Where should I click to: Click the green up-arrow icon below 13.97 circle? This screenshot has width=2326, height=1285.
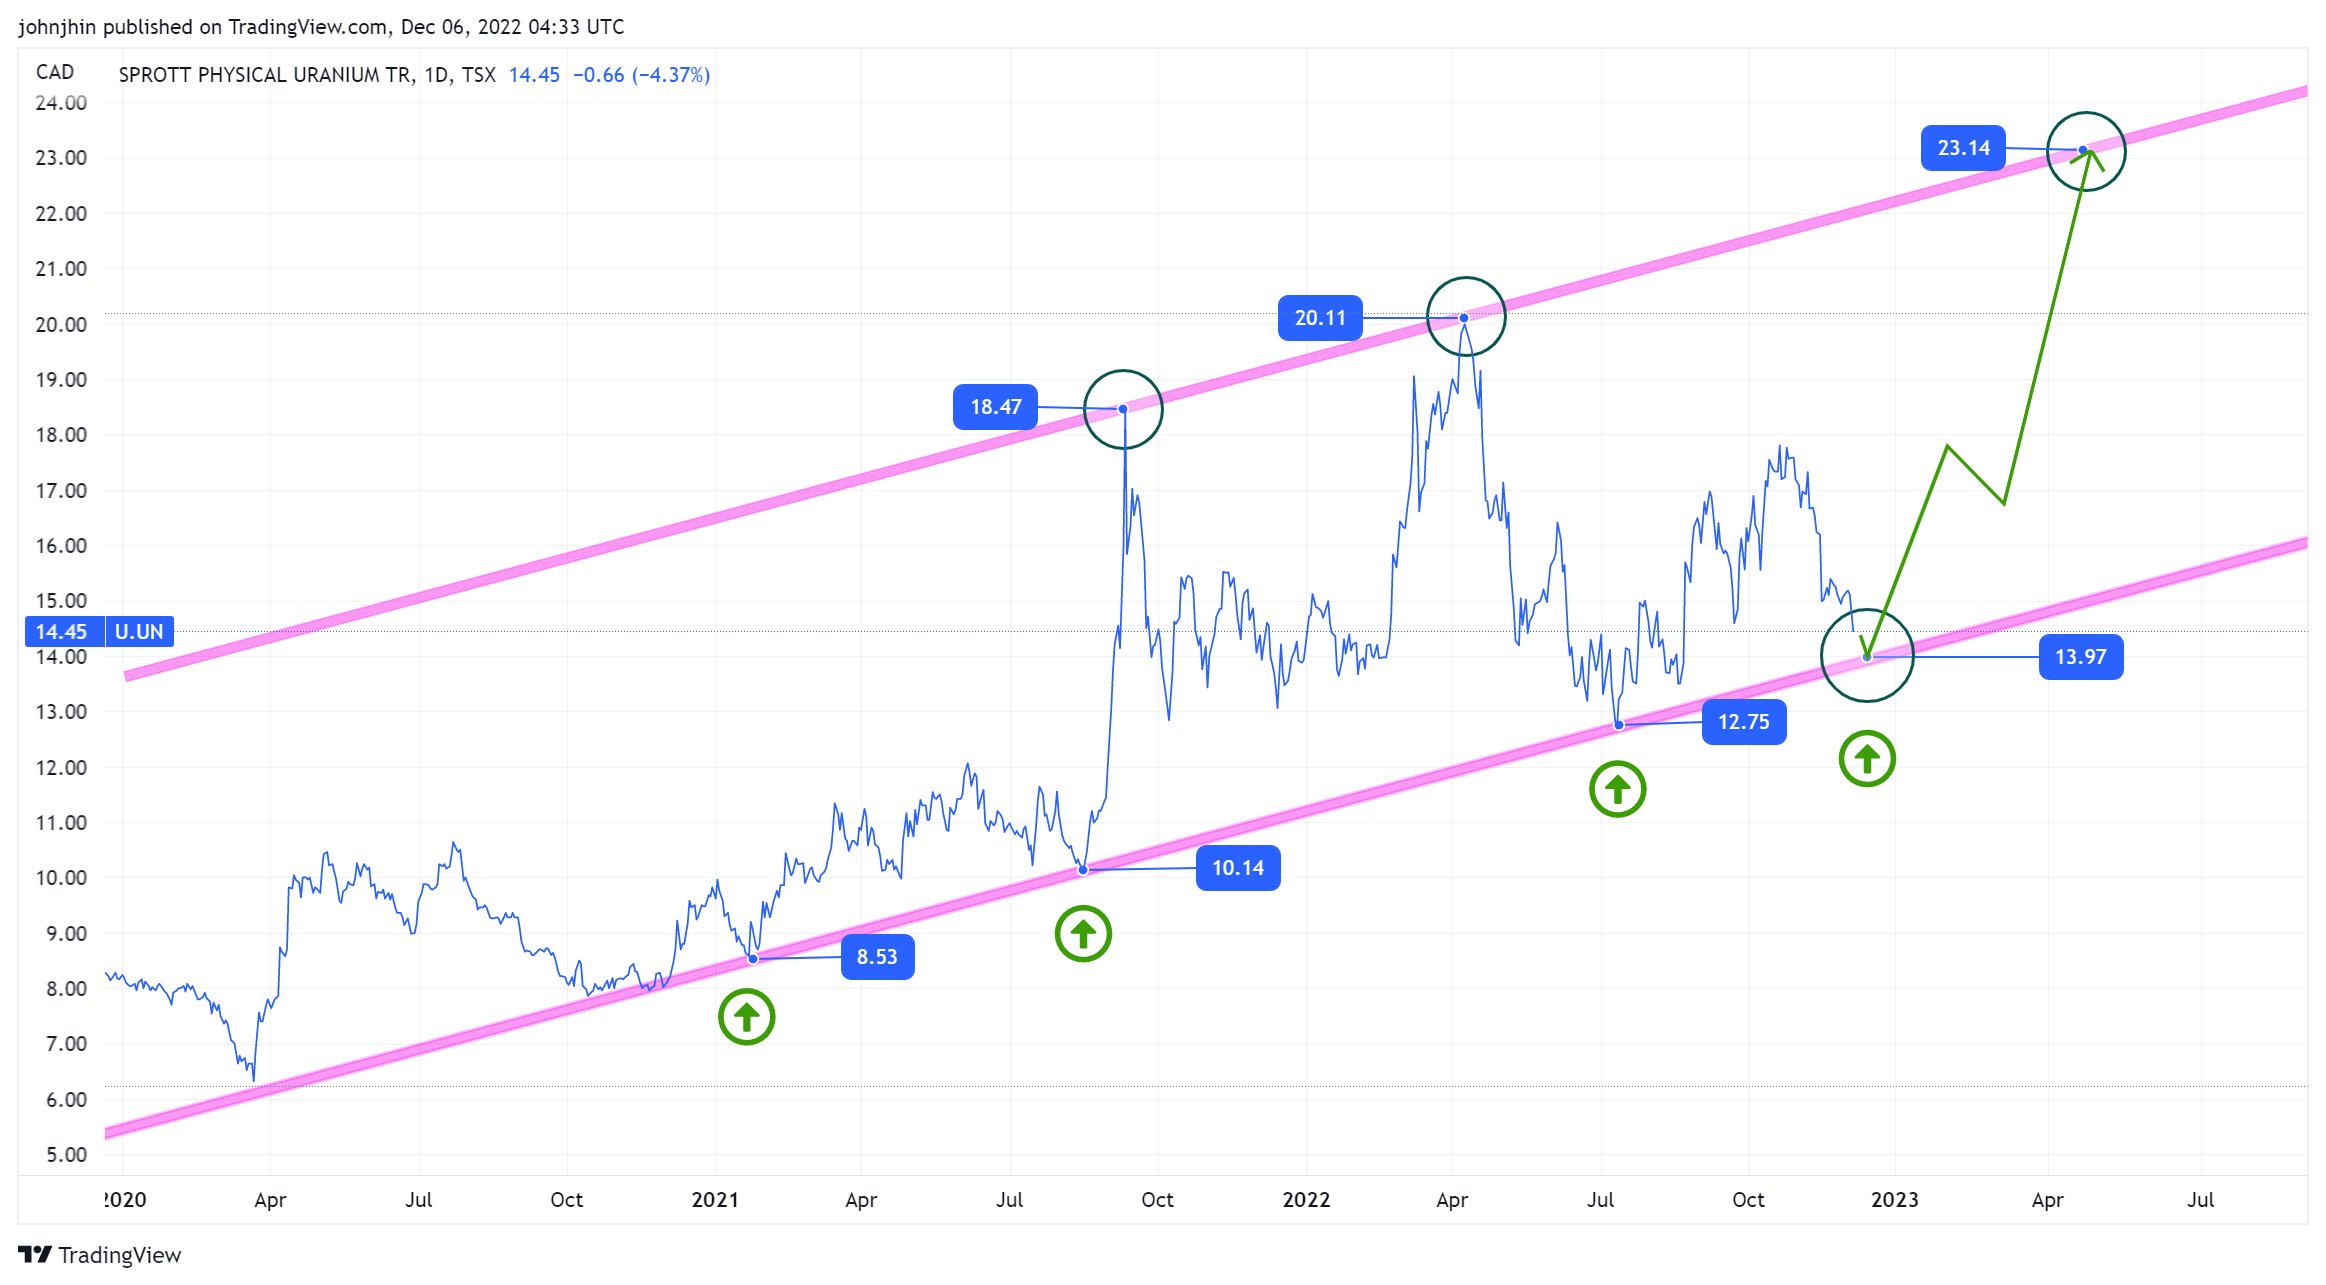tap(1866, 759)
